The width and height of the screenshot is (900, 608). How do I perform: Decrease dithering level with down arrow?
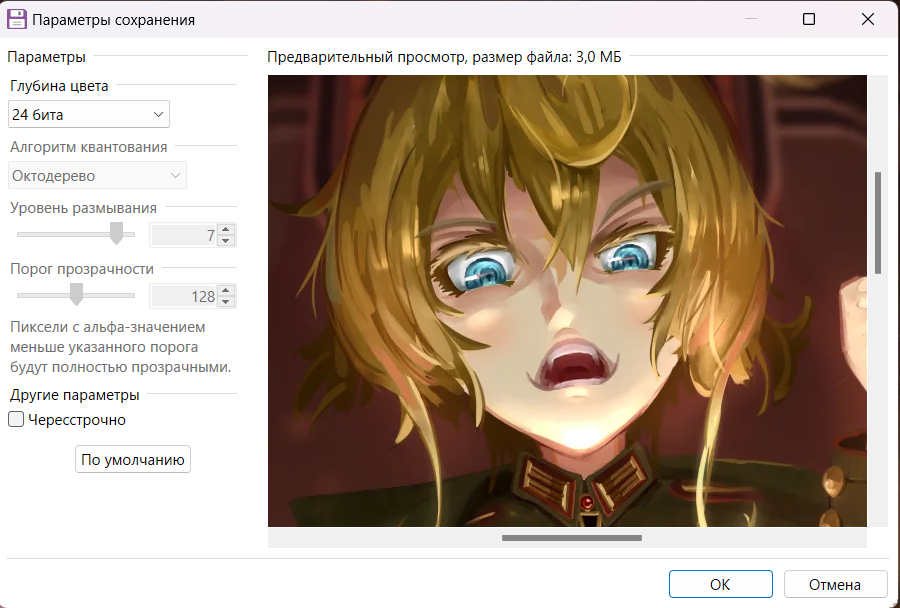point(226,241)
